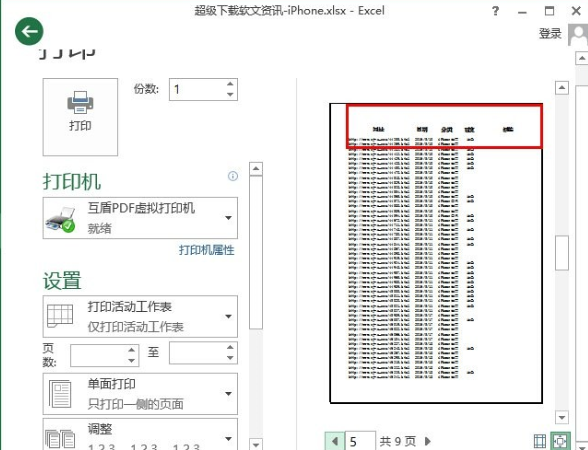Screen dimensions: 588x450
Task: Click the Help question mark icon
Action: tap(495, 11)
